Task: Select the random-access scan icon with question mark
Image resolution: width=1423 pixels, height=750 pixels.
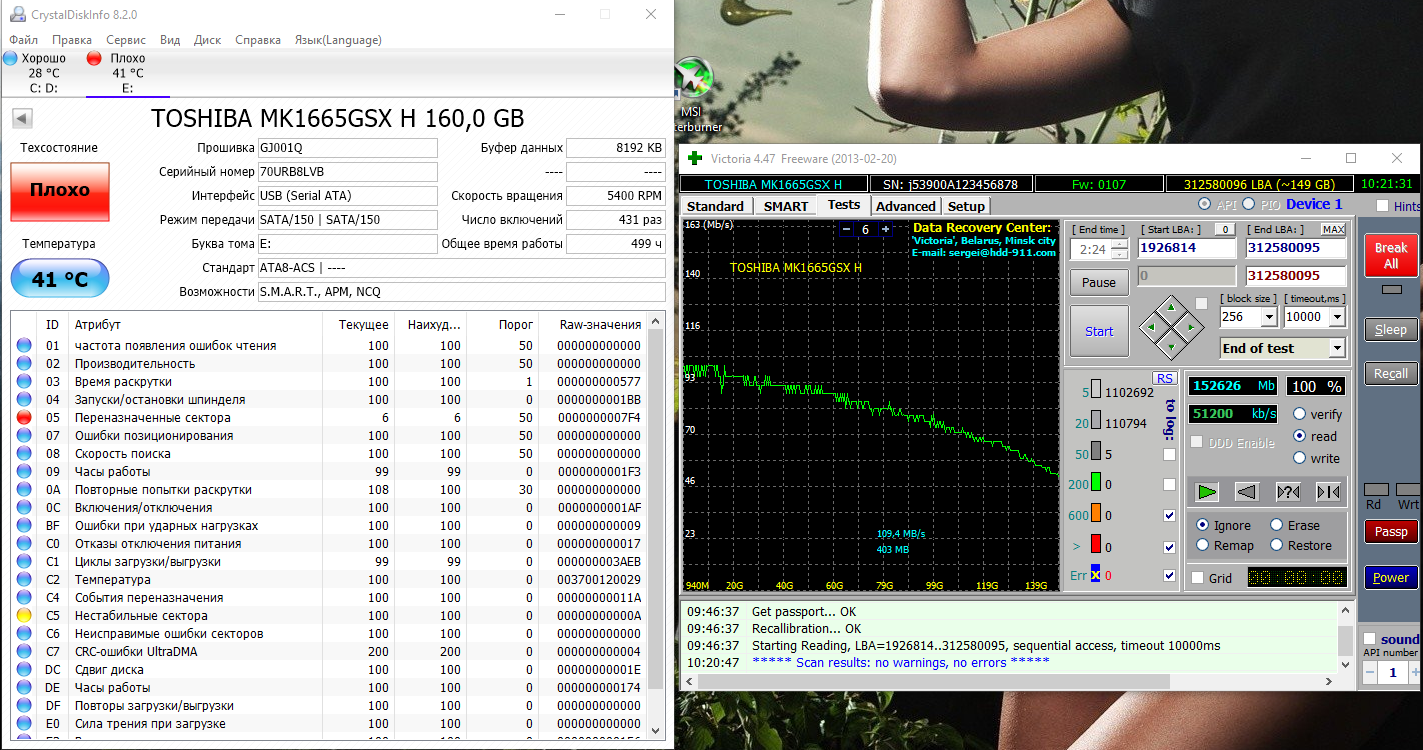Action: coord(1288,491)
